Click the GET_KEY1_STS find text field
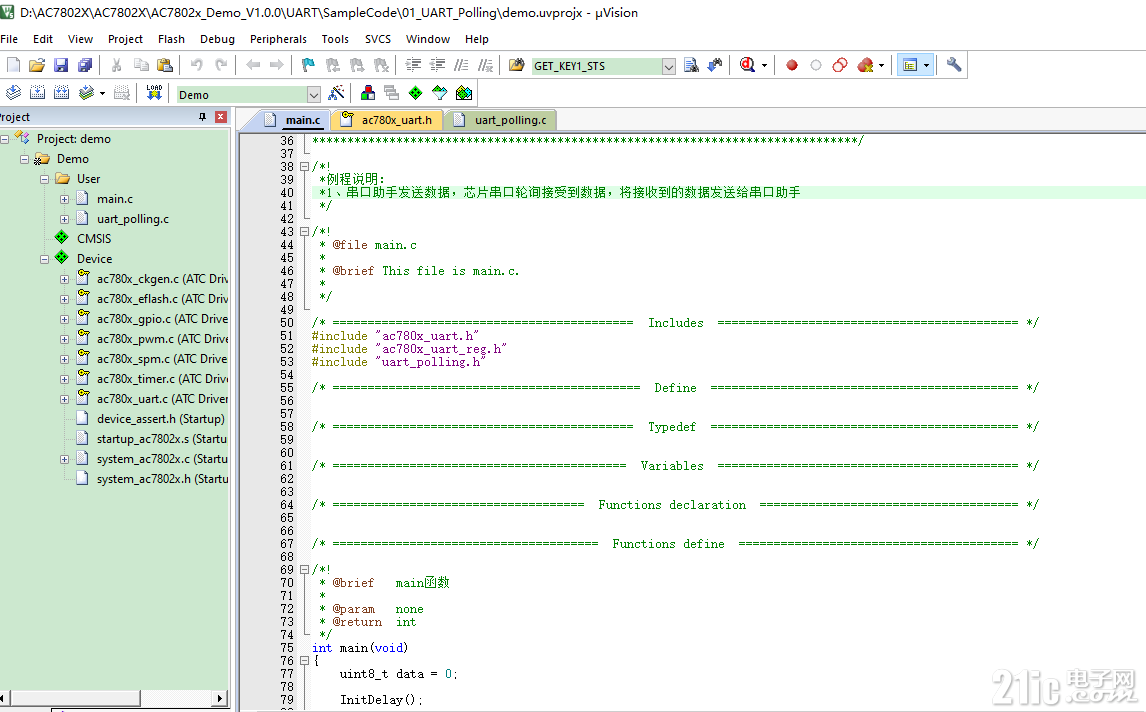 (x=596, y=67)
